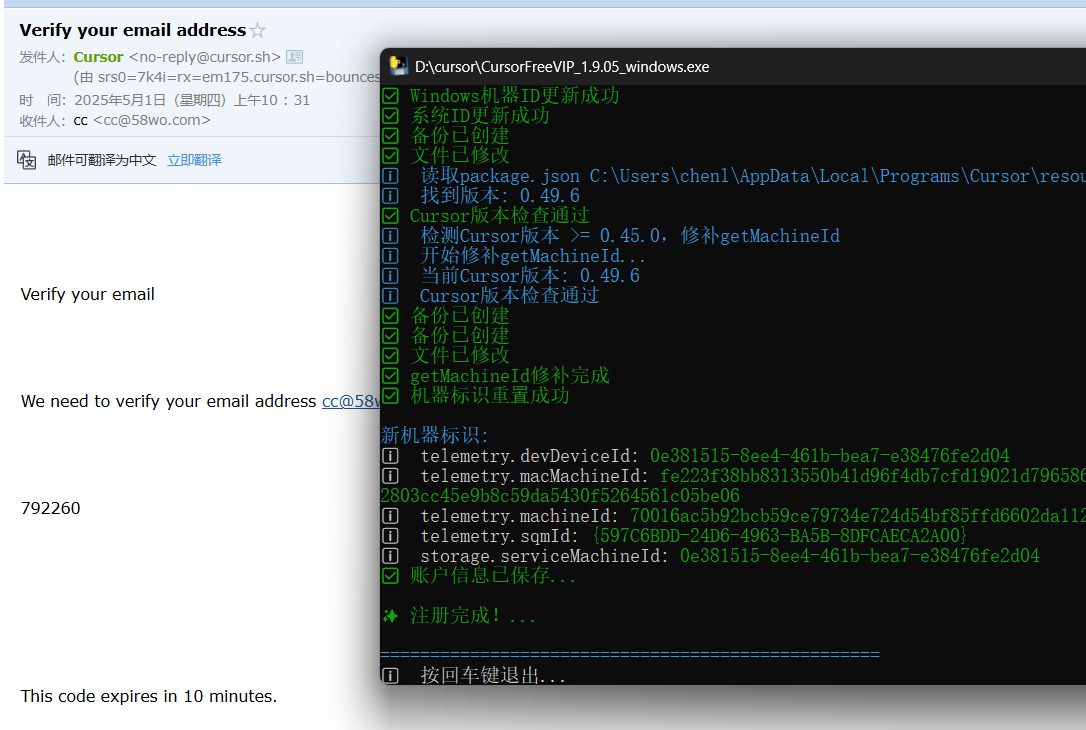Click checkmark icon beside 账户信息已保存
This screenshot has width=1086, height=730.
click(x=391, y=576)
